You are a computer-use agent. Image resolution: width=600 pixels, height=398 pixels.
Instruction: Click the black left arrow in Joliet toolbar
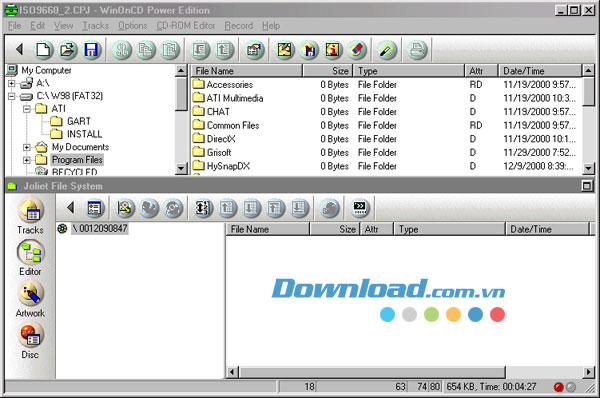click(70, 208)
